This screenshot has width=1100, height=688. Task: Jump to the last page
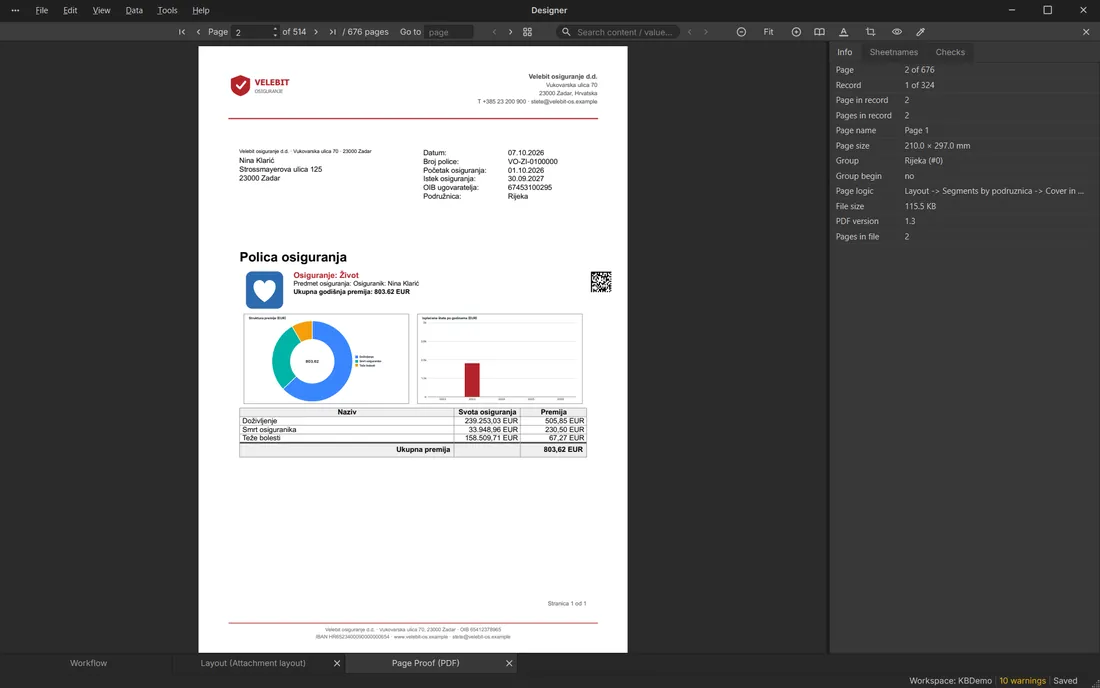click(x=333, y=32)
